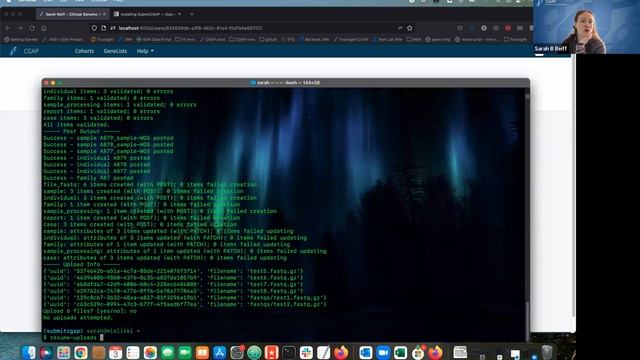Launch Launchpad from the dock
Viewport: 640px width, 360px height.
[x=63, y=352]
